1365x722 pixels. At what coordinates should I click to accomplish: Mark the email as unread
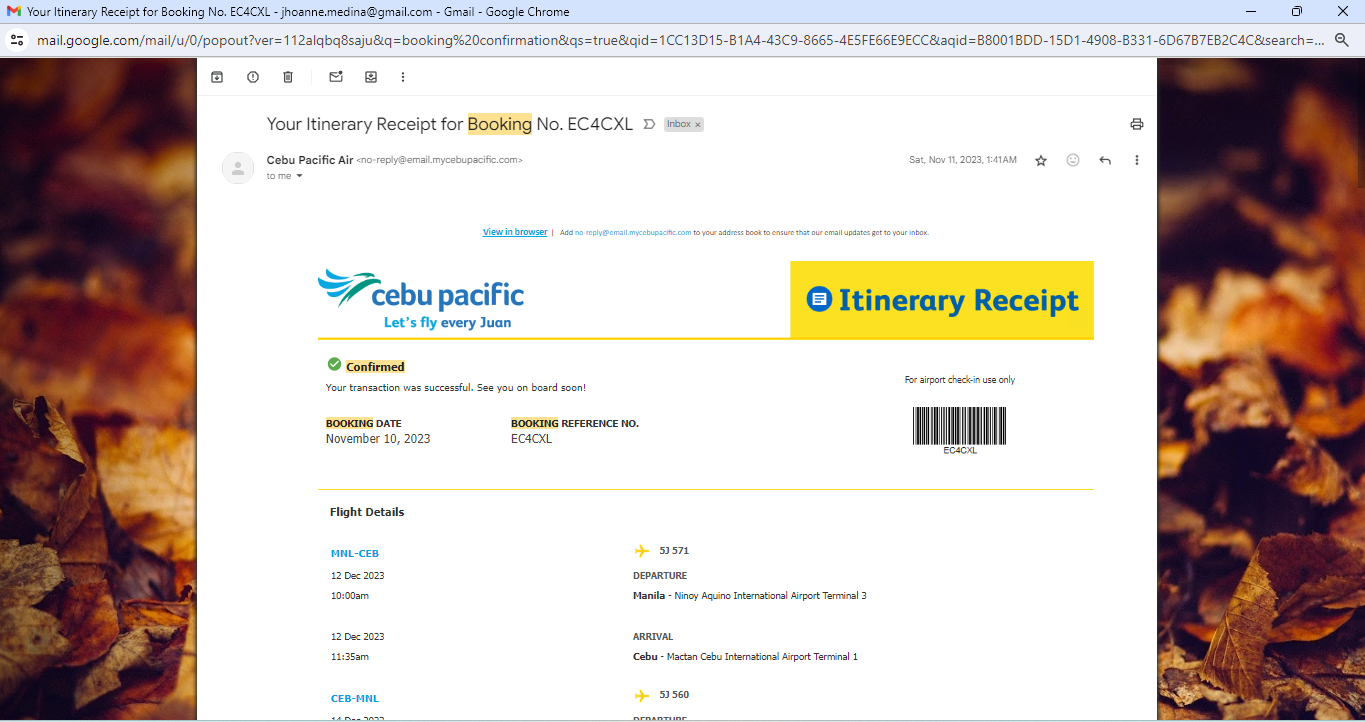coord(336,77)
